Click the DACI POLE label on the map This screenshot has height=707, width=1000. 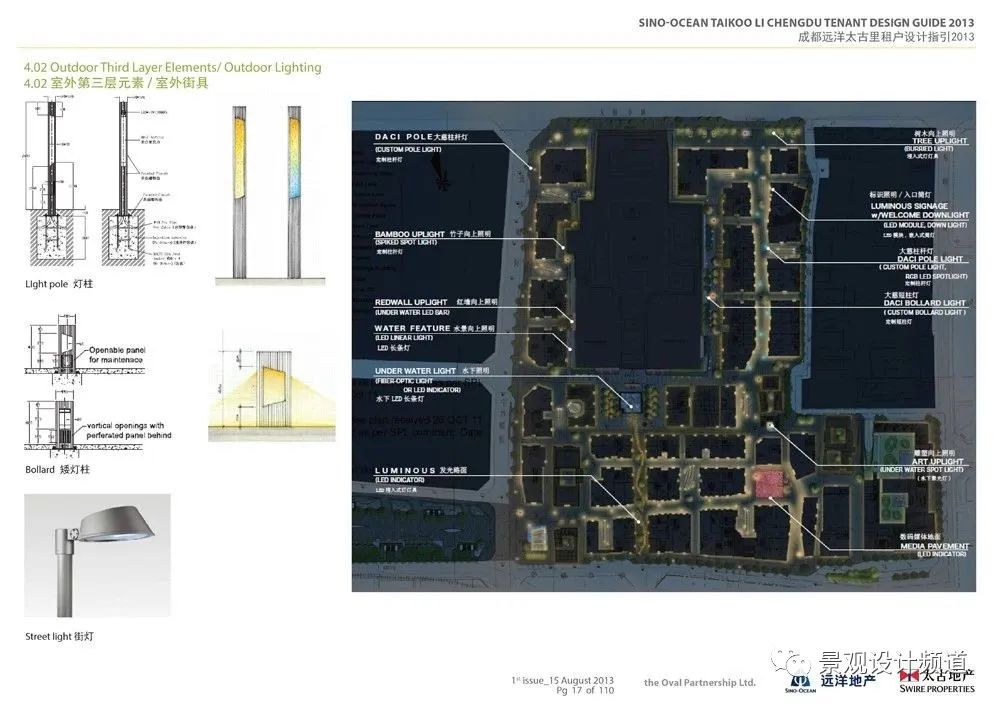[x=407, y=137]
